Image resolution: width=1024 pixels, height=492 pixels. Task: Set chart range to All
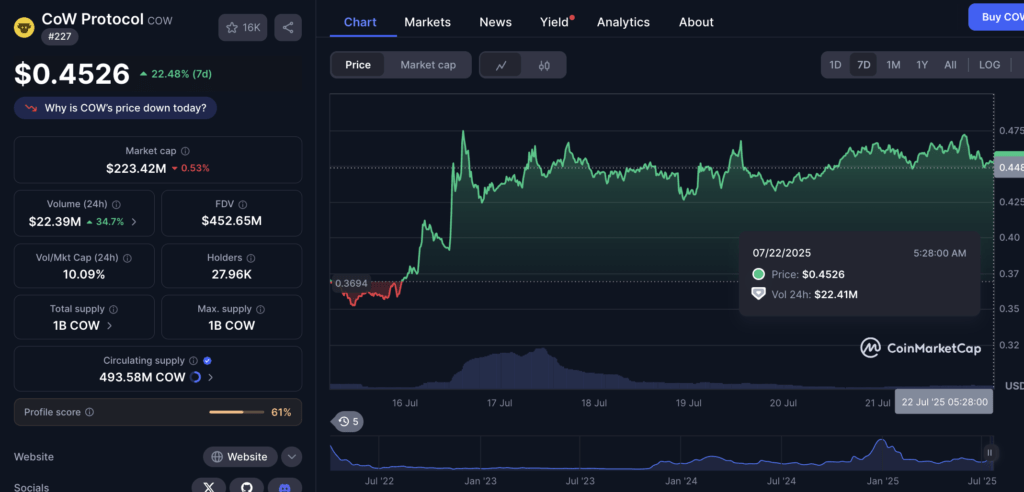pyautogui.click(x=950, y=65)
